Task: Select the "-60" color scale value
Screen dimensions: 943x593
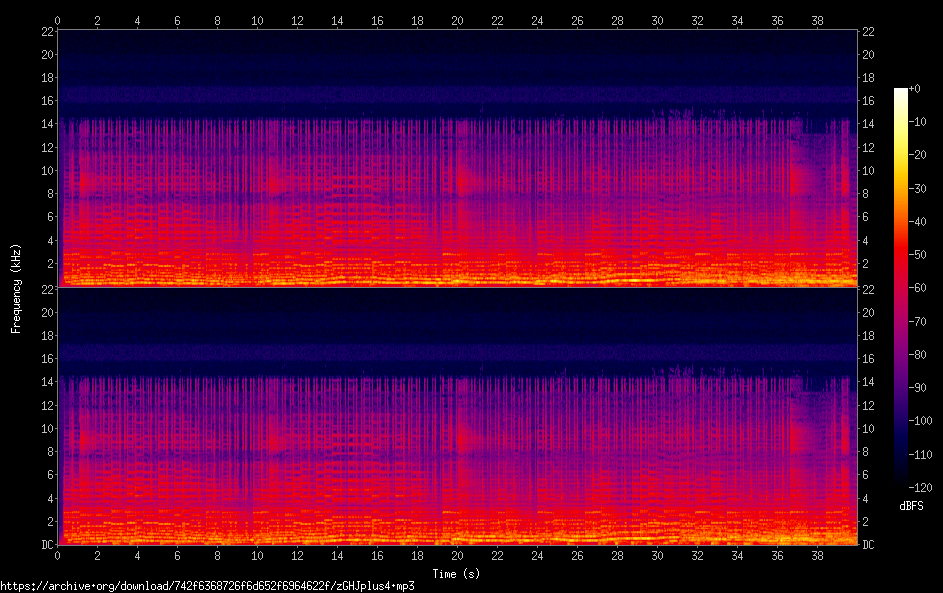Action: pos(918,287)
